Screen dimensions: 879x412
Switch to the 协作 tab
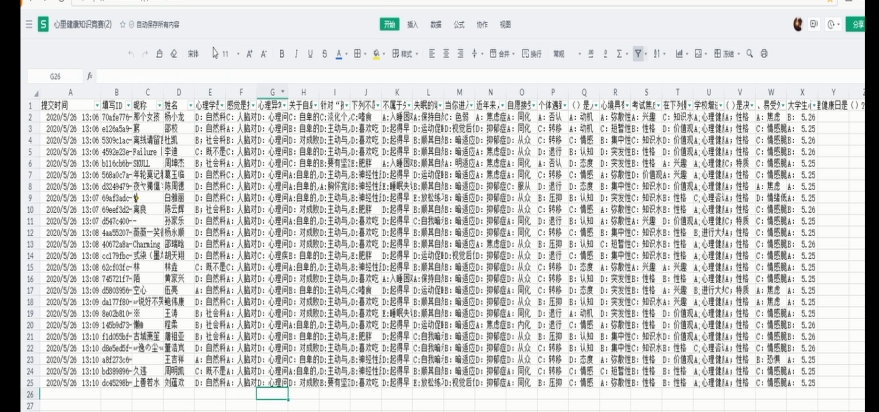(482, 25)
